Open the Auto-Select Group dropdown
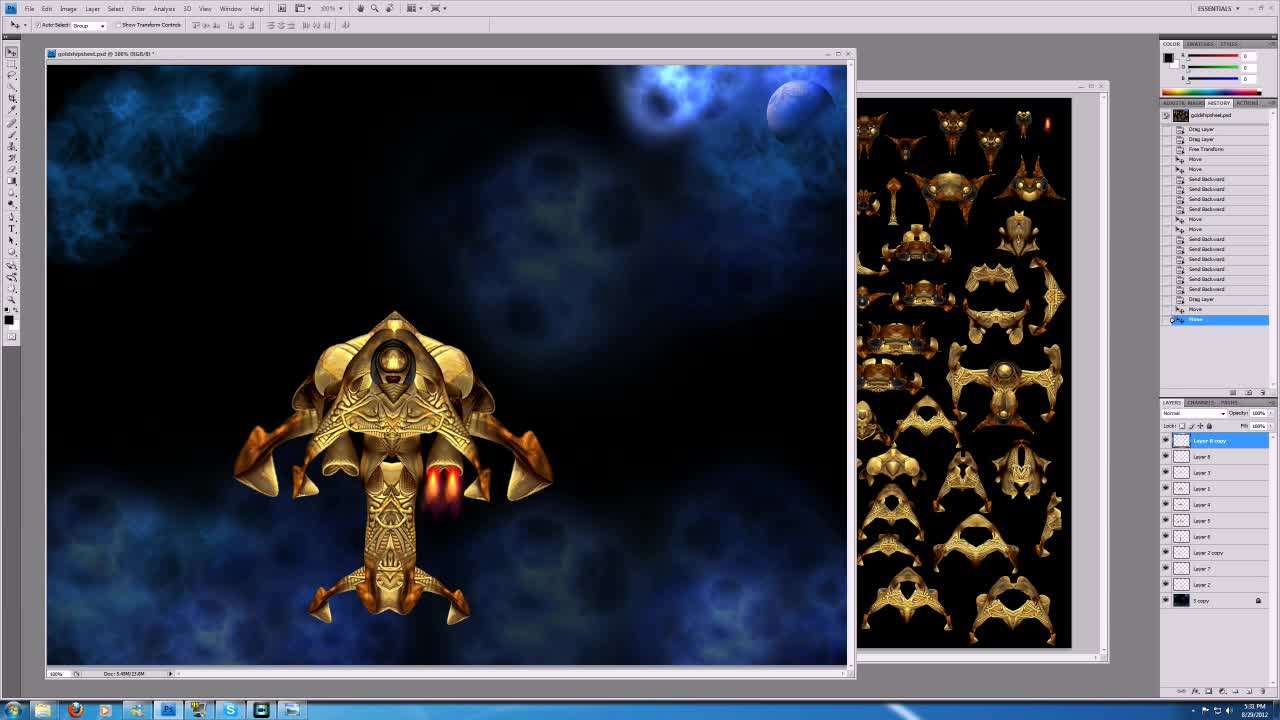 click(x=89, y=25)
